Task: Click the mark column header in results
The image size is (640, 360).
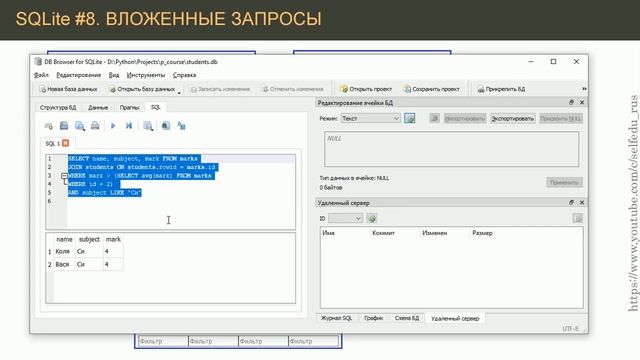Action: pos(113,240)
